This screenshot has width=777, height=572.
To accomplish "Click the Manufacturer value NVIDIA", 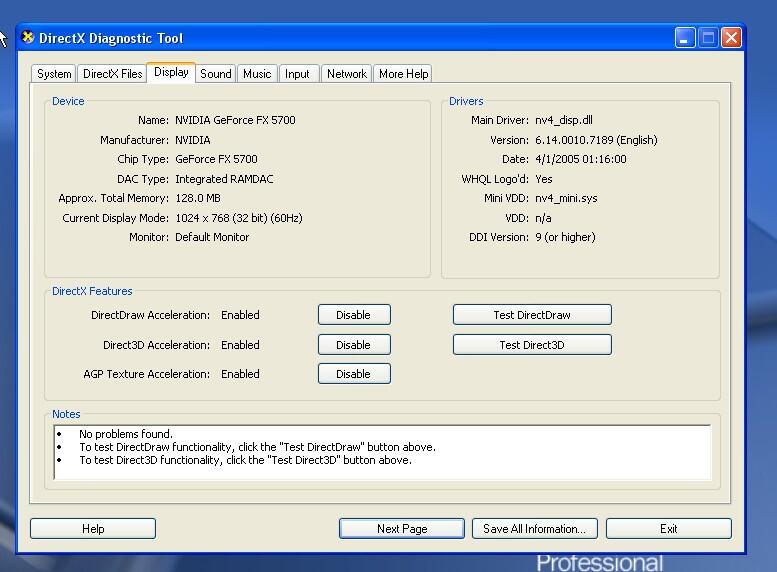I will 193,140.
